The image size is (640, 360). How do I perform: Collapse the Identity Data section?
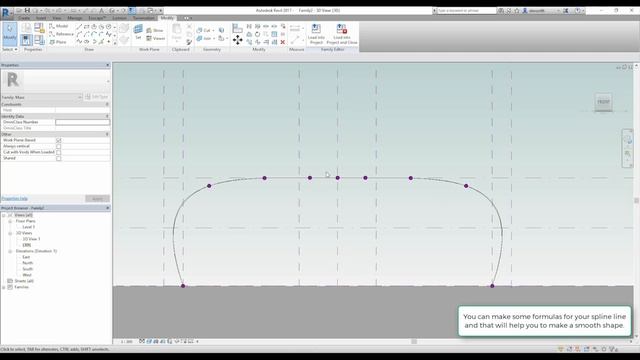(x=107, y=116)
